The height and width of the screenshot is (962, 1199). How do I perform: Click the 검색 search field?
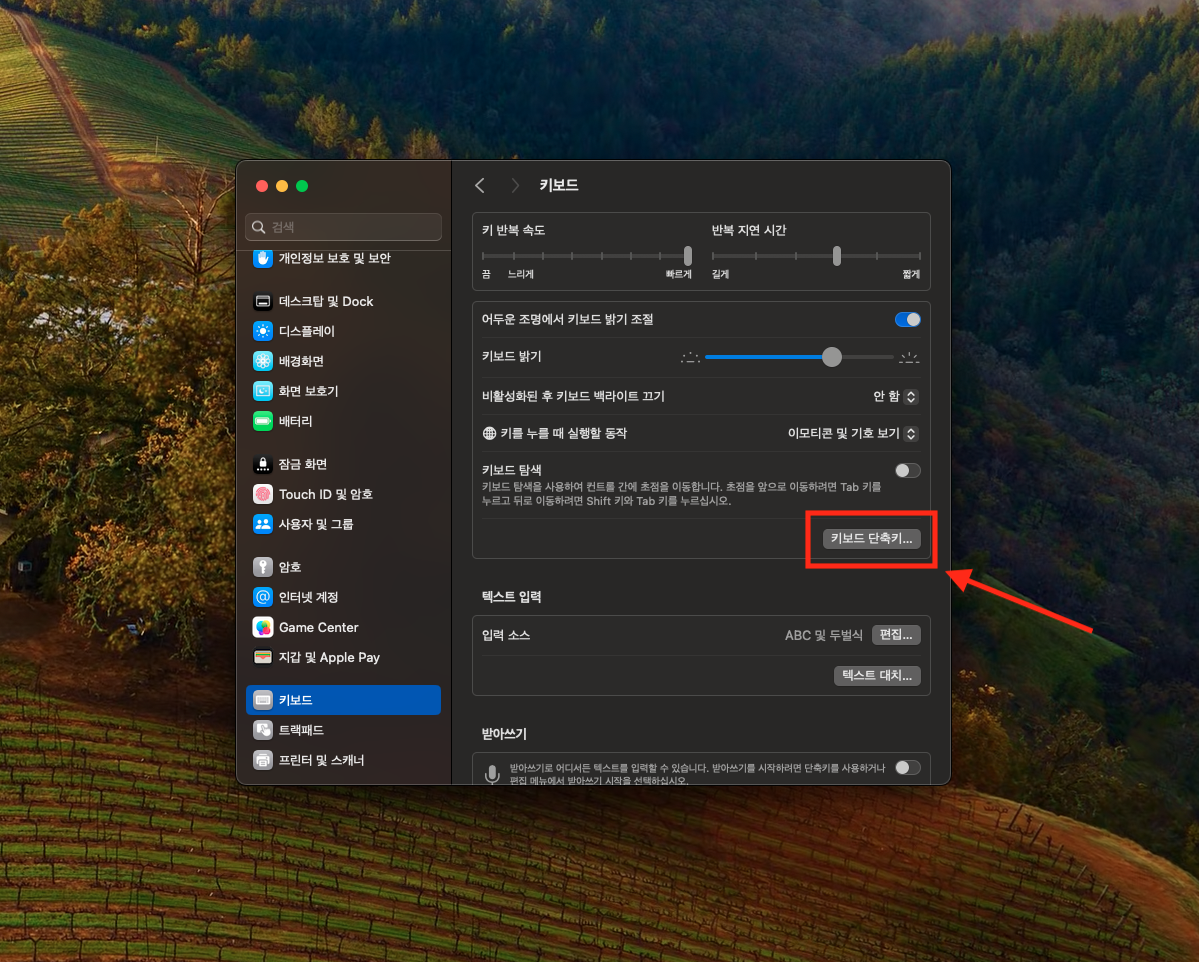(x=343, y=227)
